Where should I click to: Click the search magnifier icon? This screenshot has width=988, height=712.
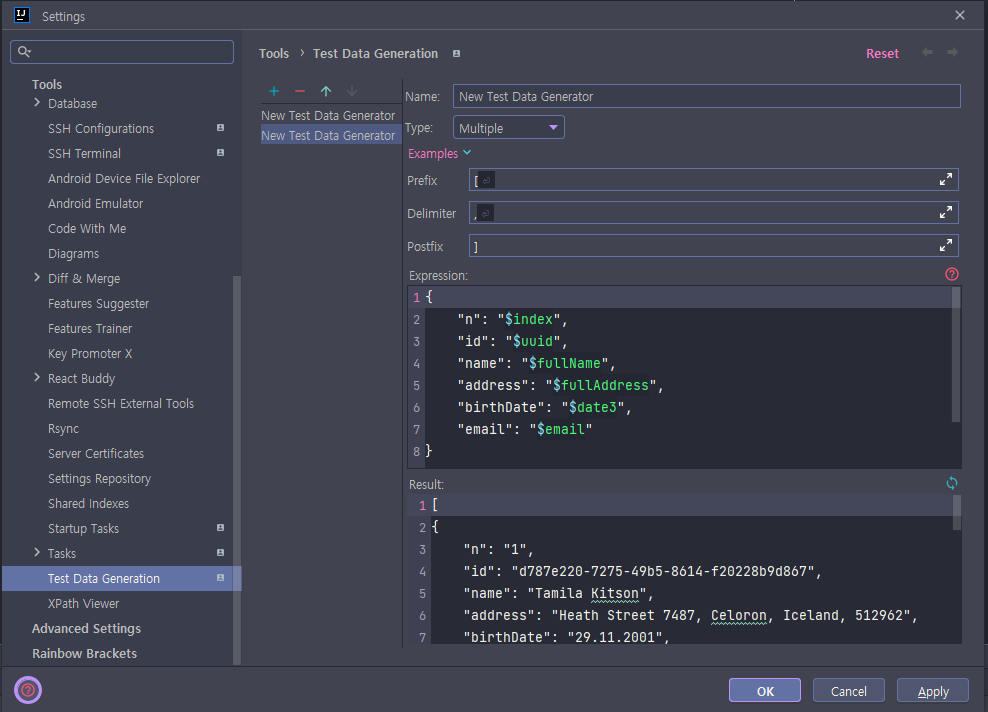point(24,52)
